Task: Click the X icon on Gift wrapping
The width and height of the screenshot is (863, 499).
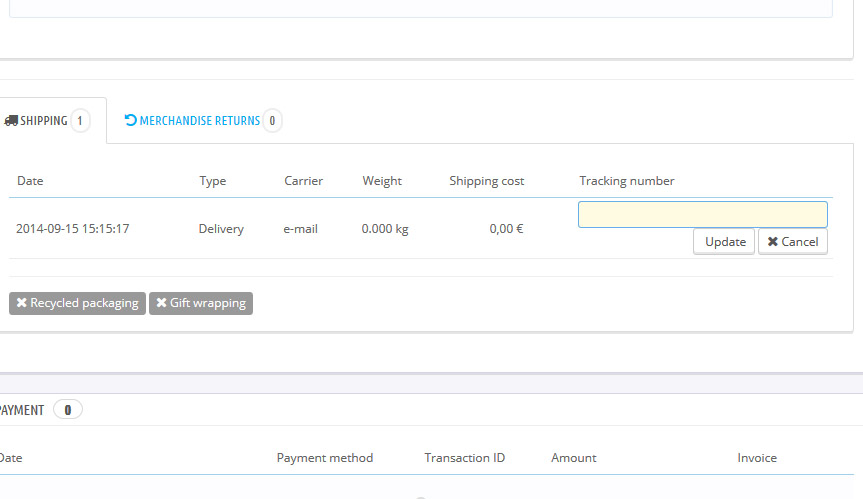Action: click(161, 303)
